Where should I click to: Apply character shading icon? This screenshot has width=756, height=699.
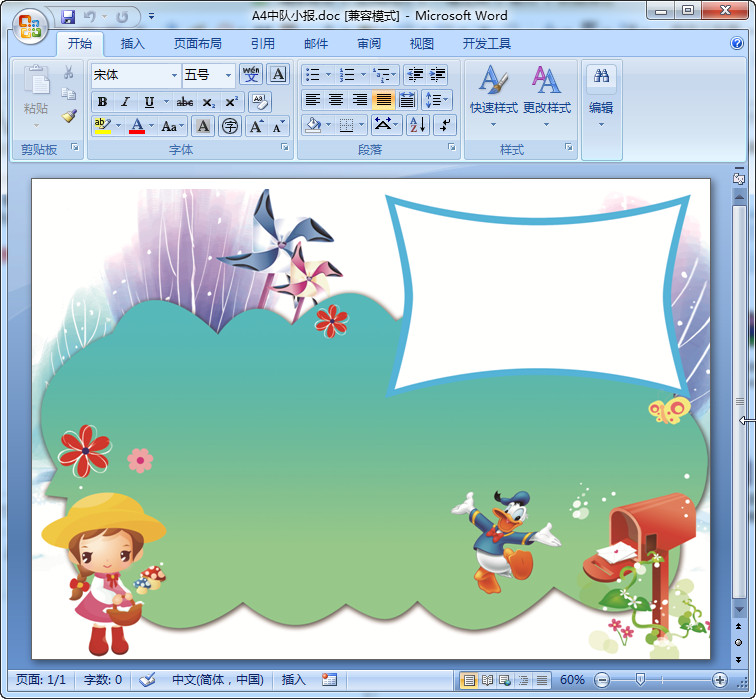(203, 126)
